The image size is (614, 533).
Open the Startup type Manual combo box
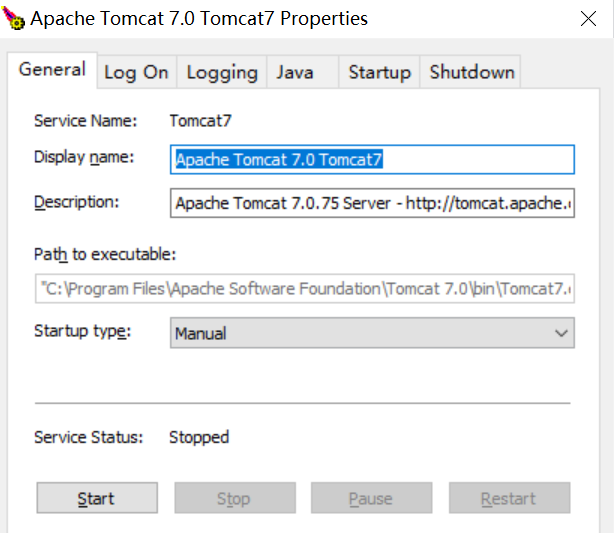(372, 333)
